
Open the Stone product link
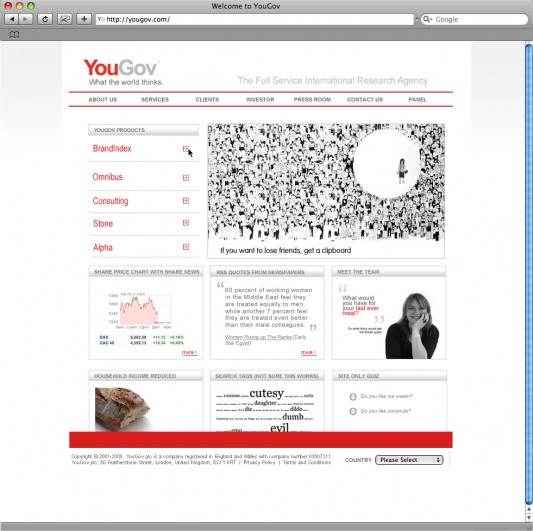(103, 223)
